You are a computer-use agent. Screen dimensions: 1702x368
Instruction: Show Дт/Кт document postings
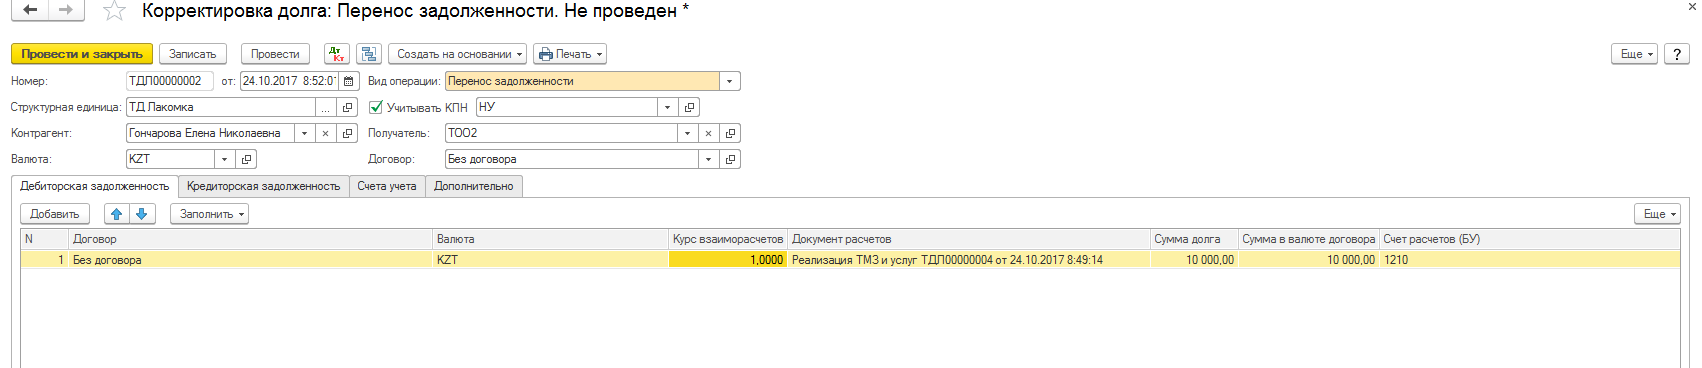tap(337, 54)
